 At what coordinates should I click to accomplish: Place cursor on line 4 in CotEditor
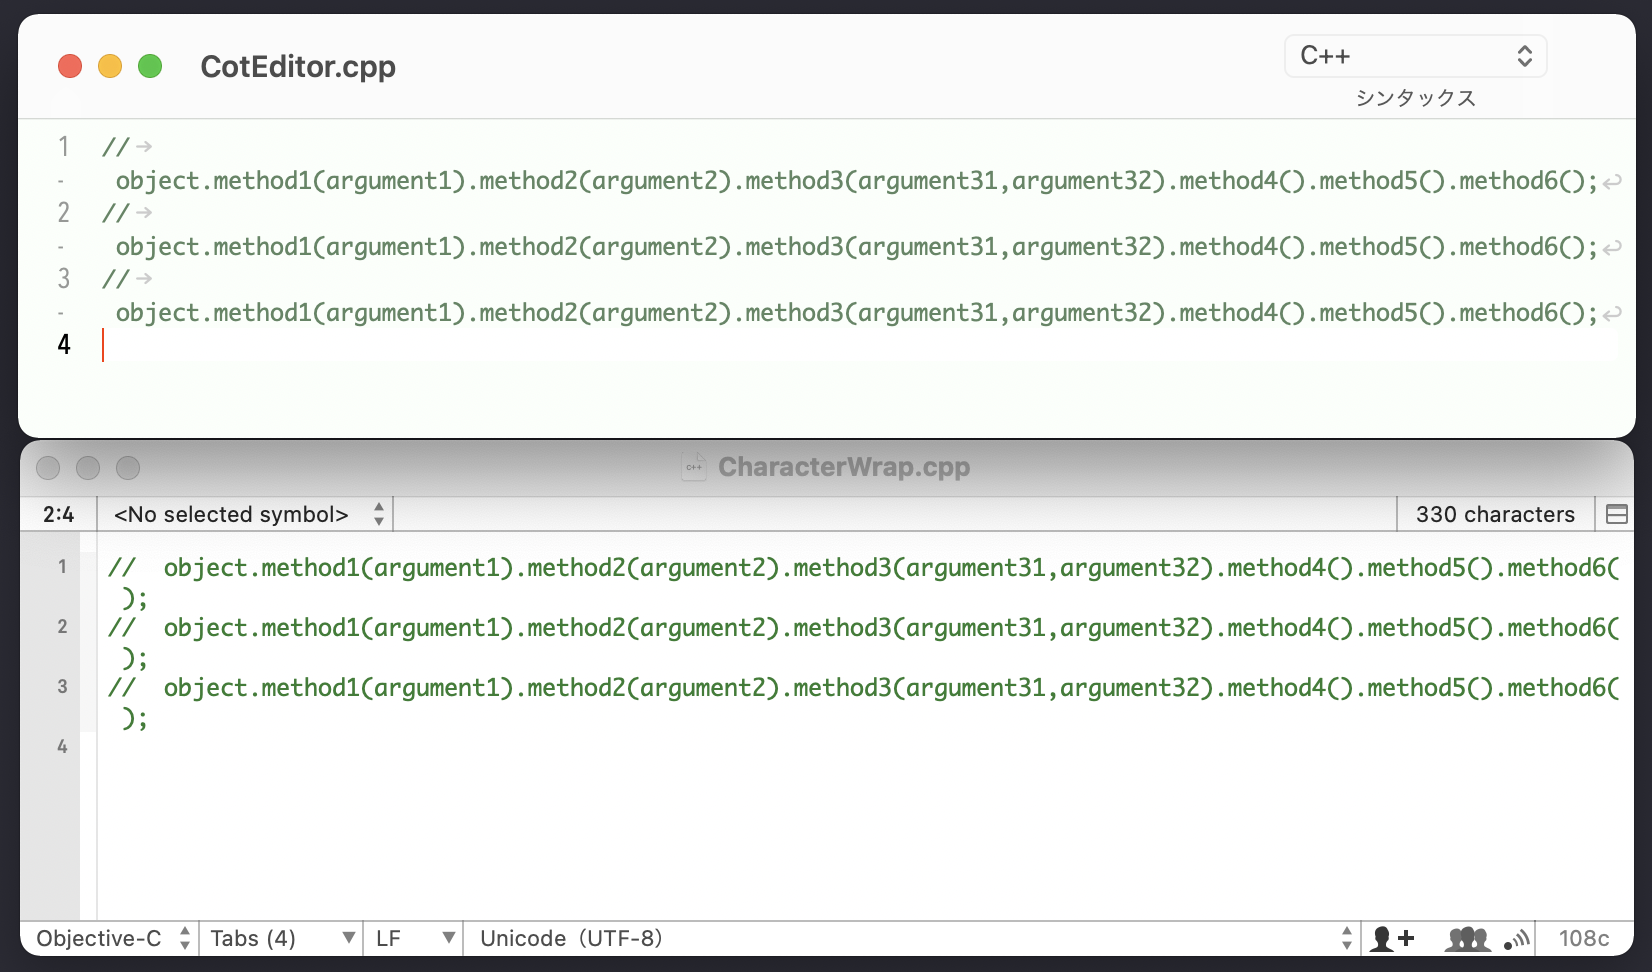pyautogui.click(x=860, y=345)
